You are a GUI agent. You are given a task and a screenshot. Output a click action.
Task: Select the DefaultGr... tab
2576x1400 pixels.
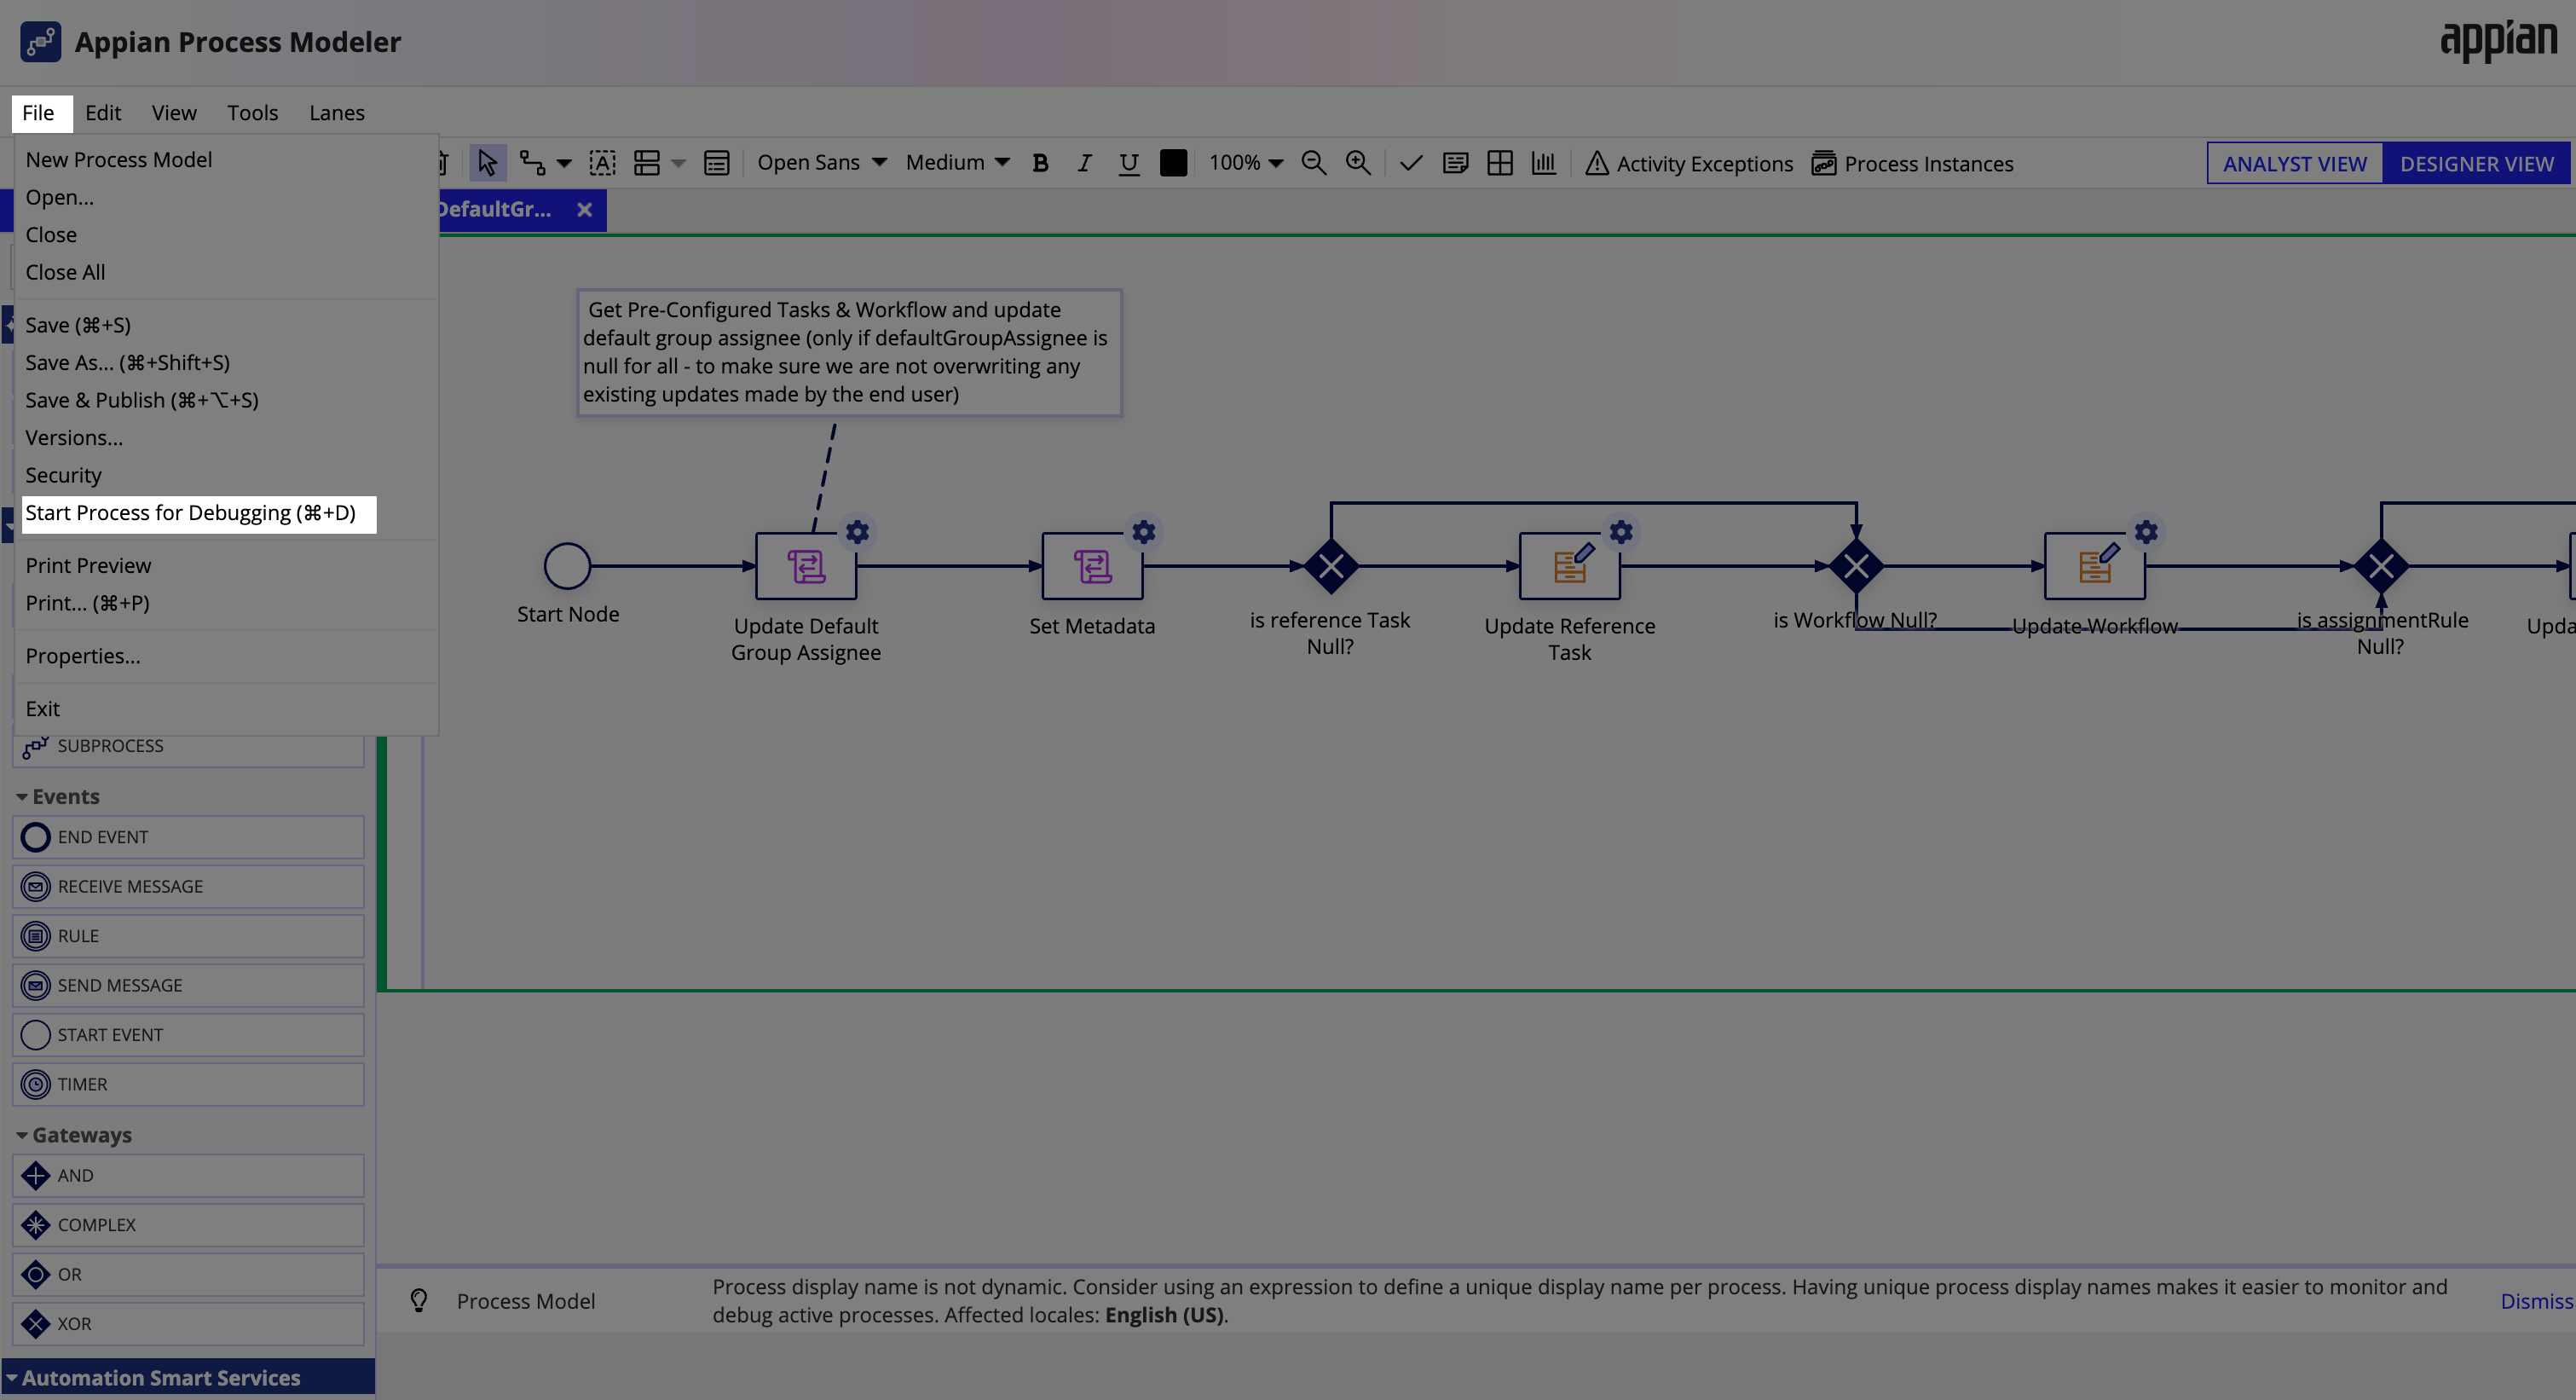(x=494, y=210)
